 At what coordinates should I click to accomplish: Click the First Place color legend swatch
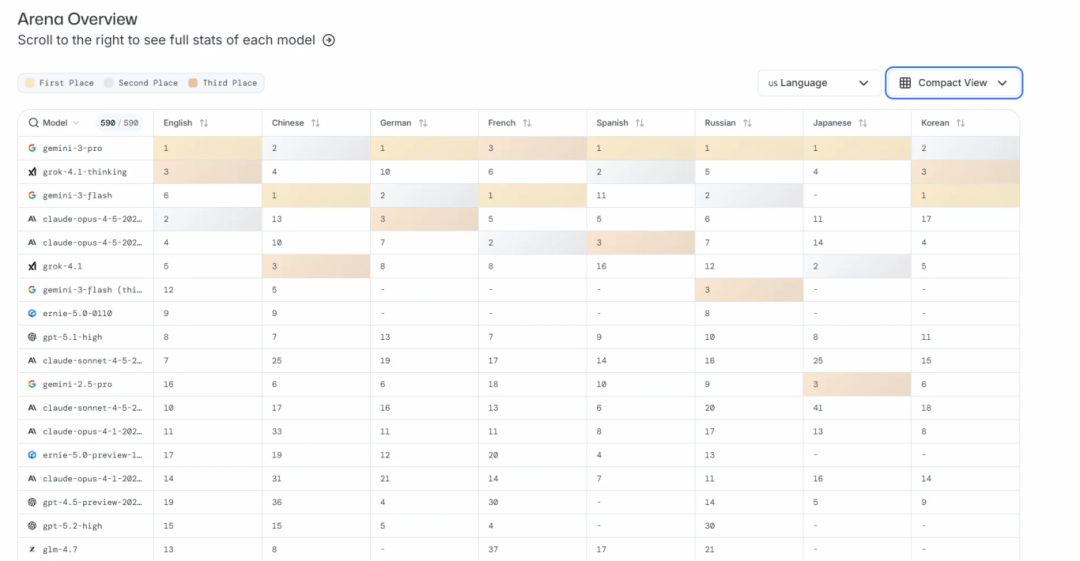[x=30, y=83]
